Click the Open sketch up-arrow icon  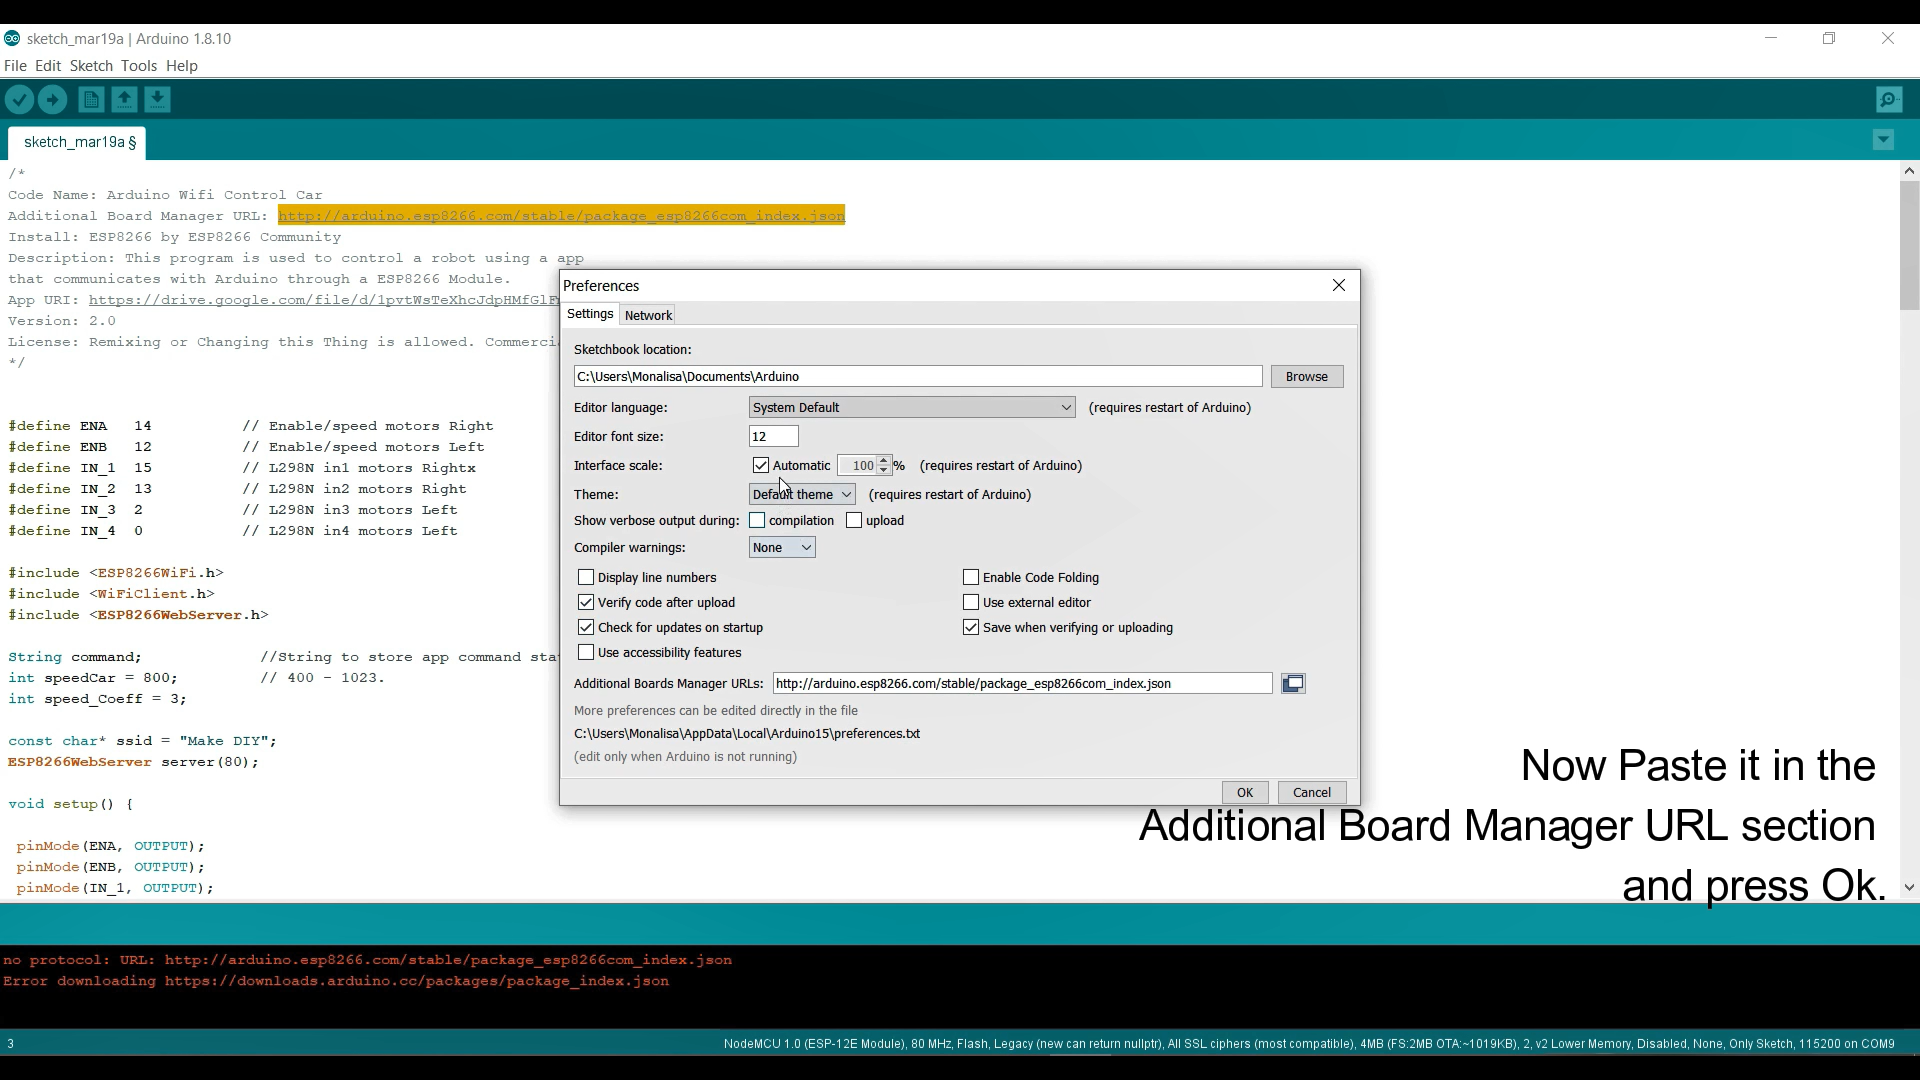[124, 100]
